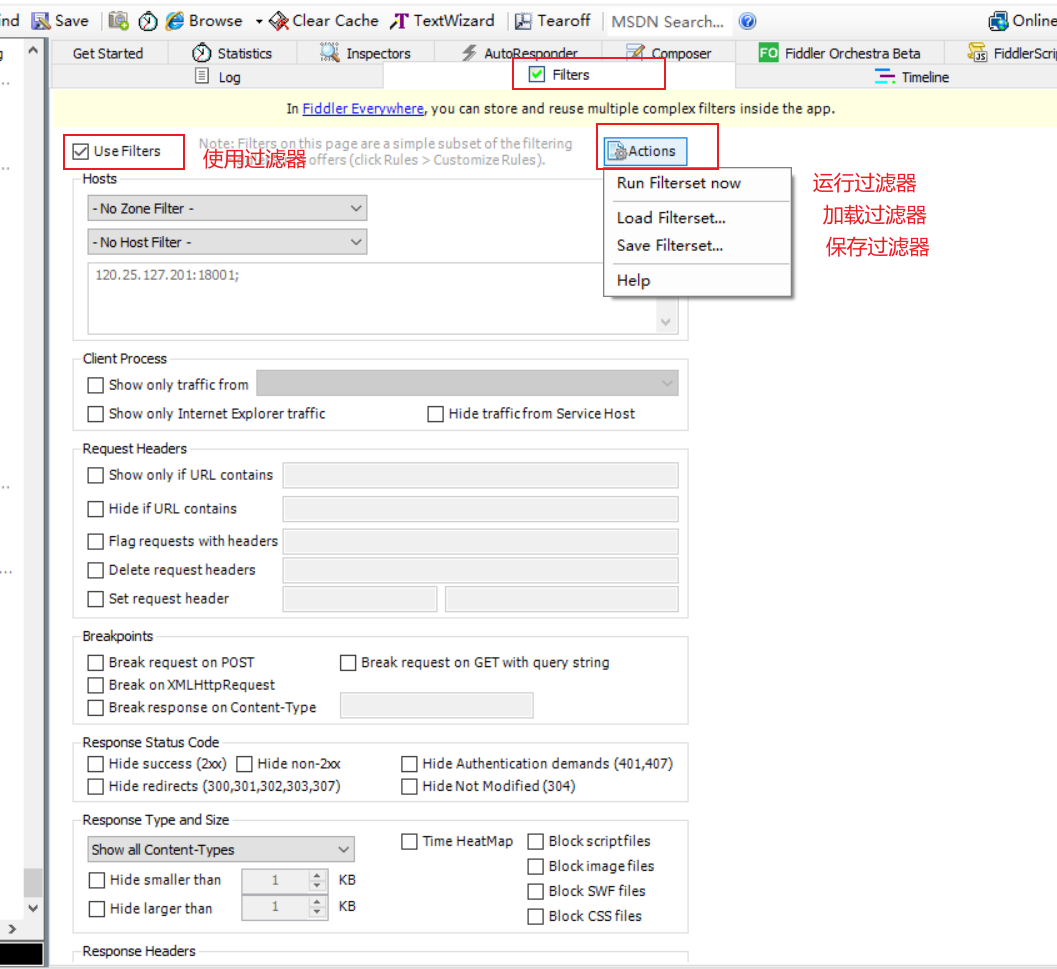
Task: Click the Clear Cache icon
Action: coord(279,21)
